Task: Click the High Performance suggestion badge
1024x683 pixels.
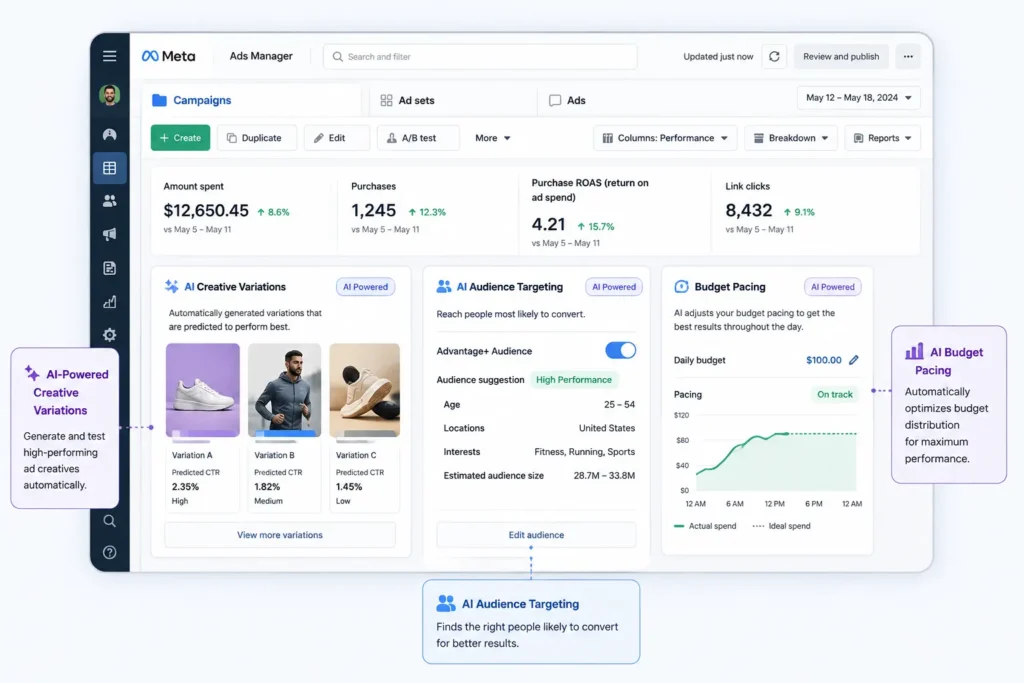Action: [x=573, y=379]
